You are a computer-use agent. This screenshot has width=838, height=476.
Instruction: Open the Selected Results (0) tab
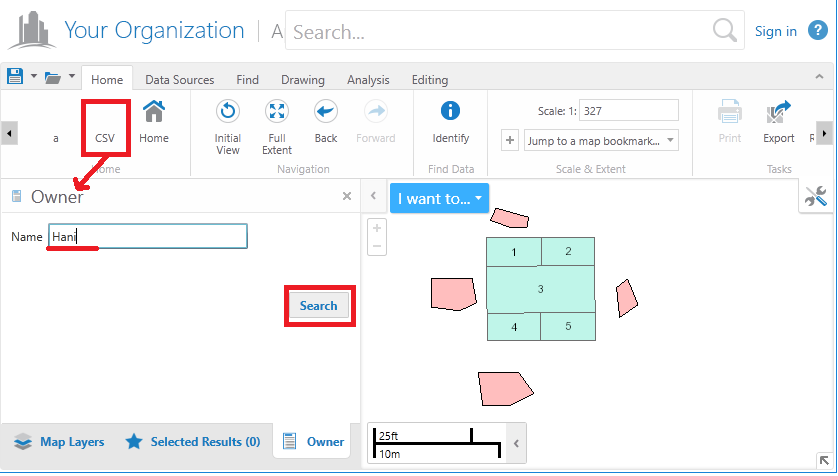(193, 442)
